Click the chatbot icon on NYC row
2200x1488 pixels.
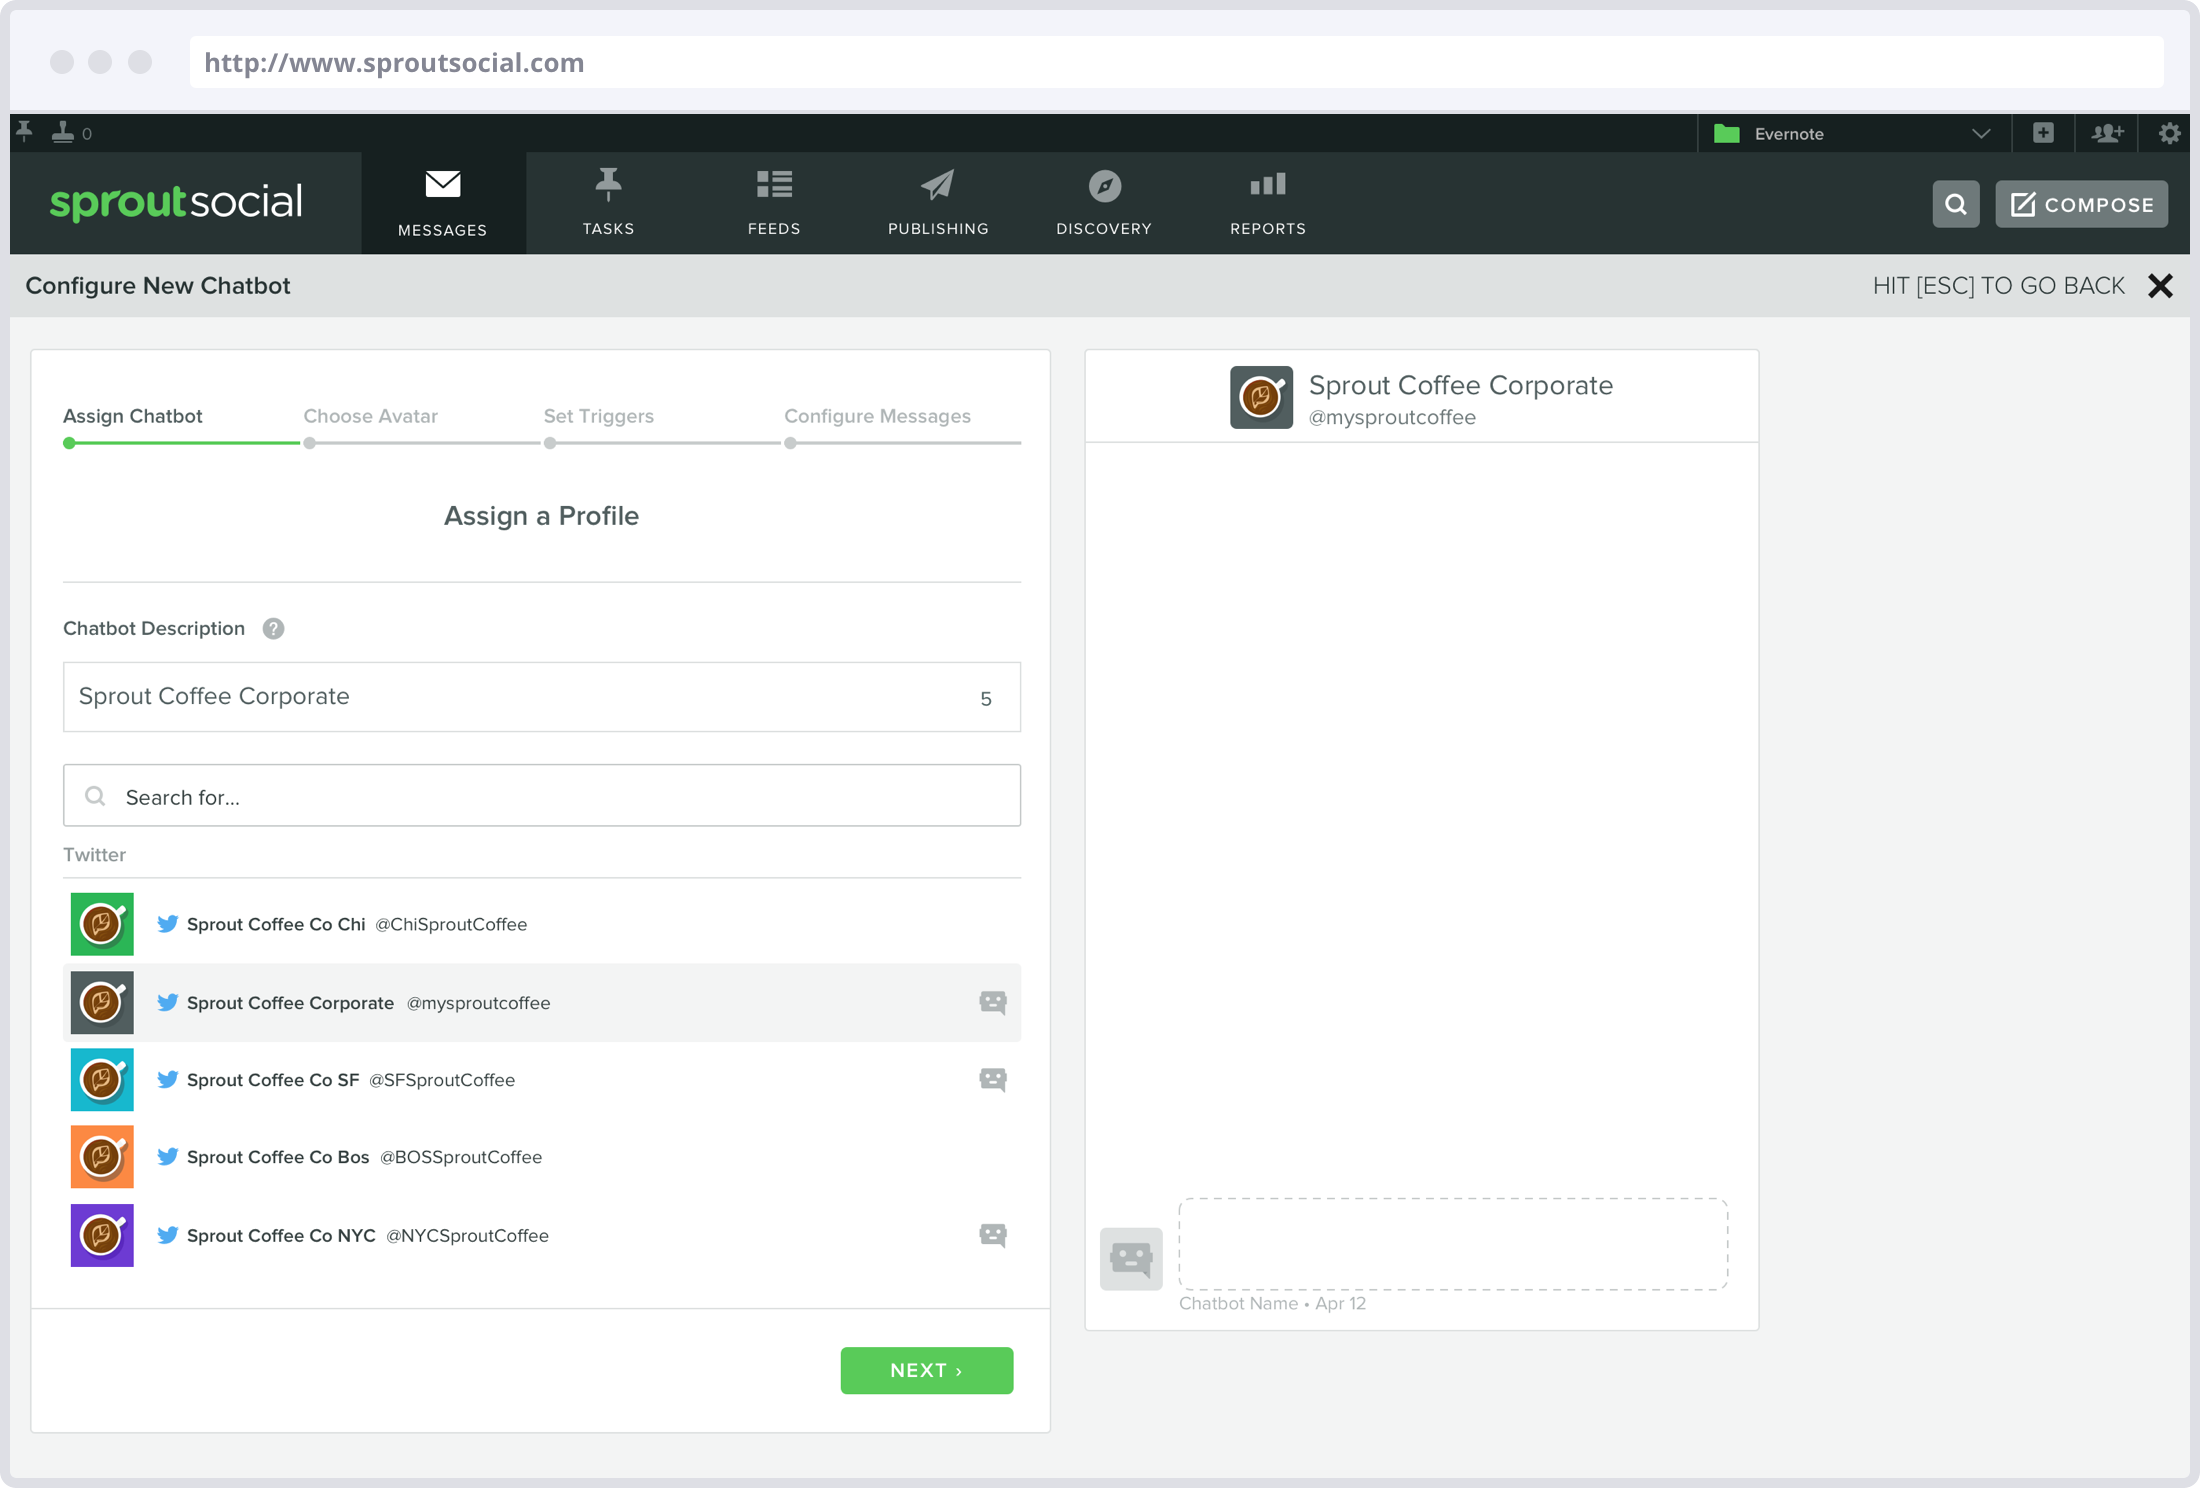(993, 1235)
